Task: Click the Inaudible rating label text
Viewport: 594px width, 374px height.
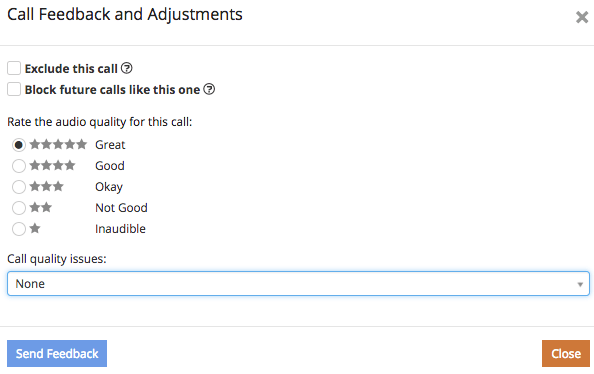Action: (x=120, y=229)
